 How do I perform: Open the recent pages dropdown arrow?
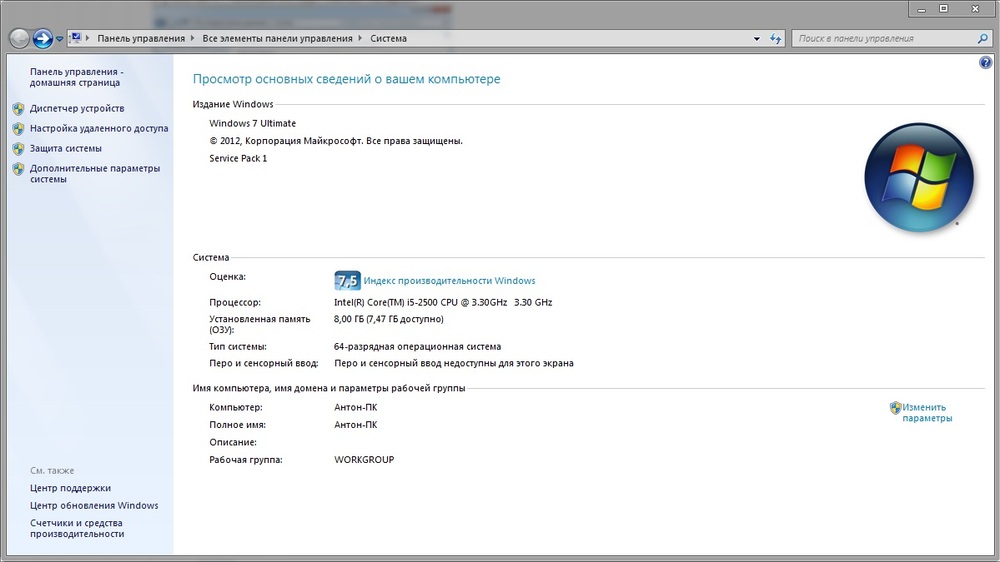click(x=60, y=39)
